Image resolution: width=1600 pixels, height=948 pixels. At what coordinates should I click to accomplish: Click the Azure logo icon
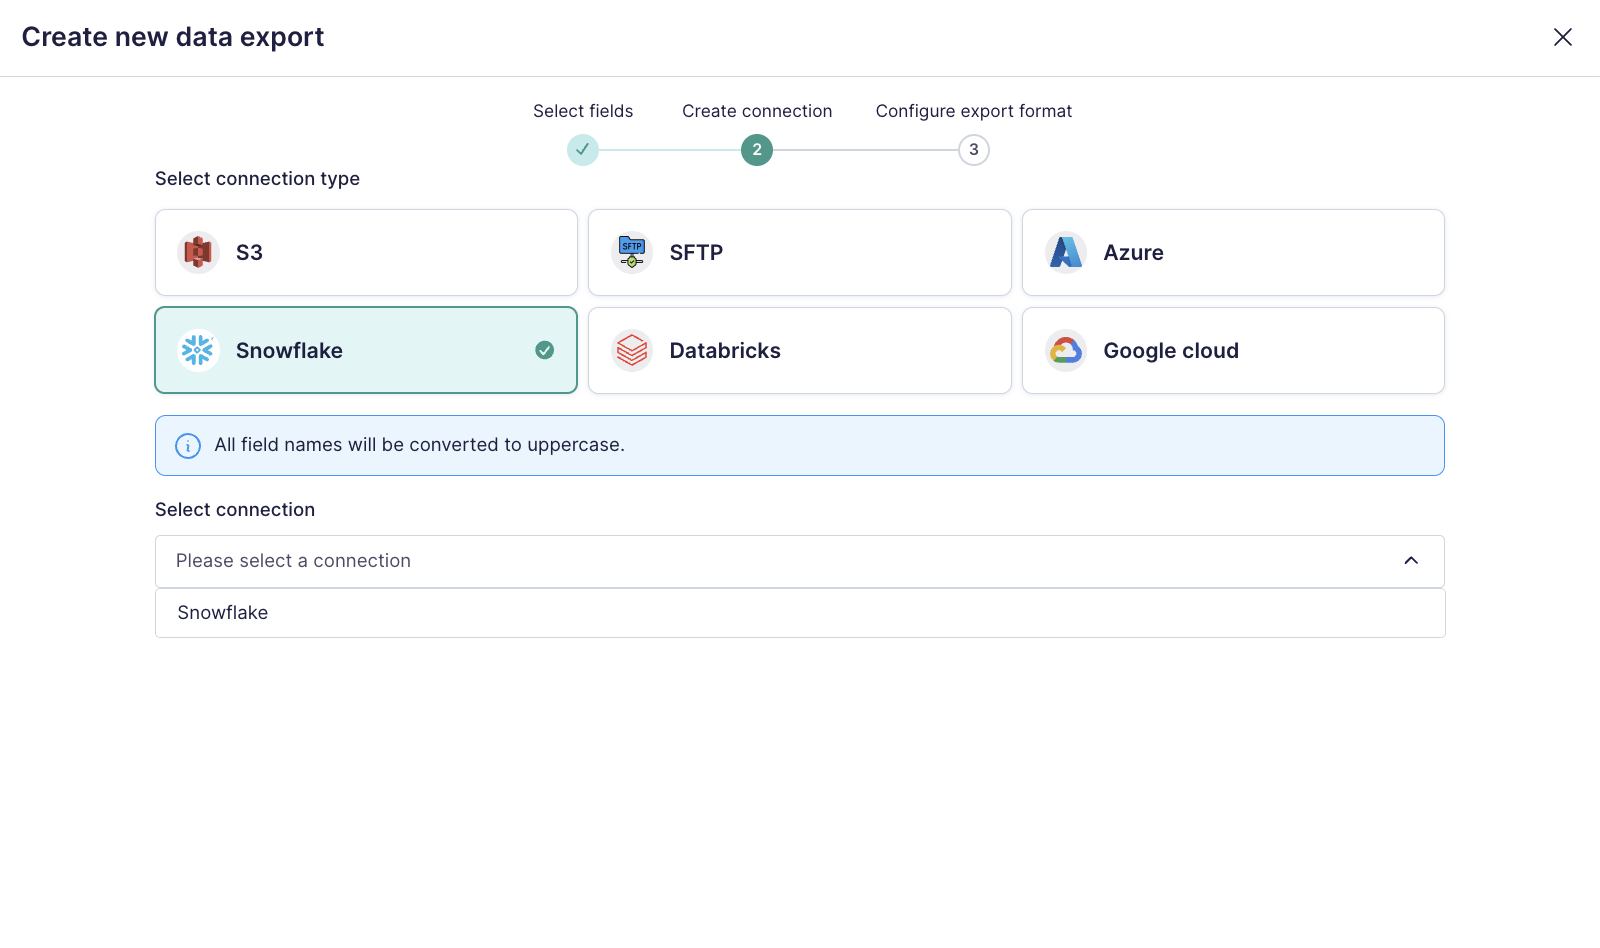pyautogui.click(x=1066, y=252)
